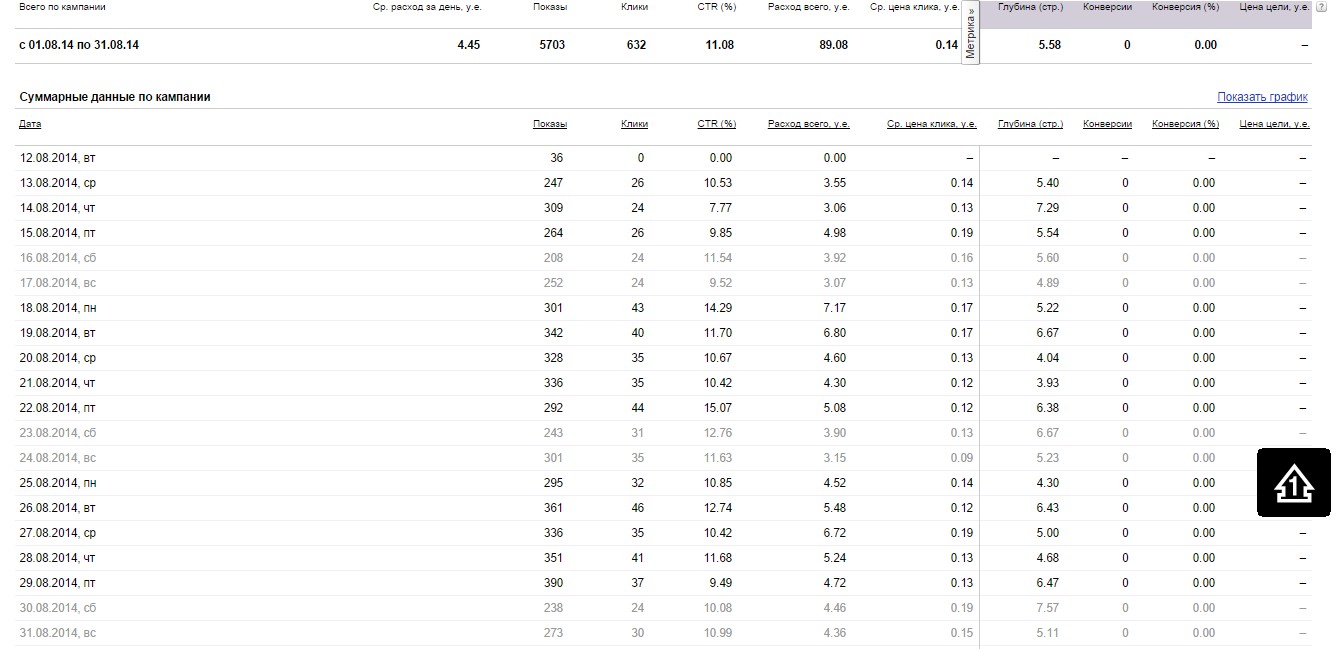The height and width of the screenshot is (649, 1337).
Task: Sort by Расход всего column header
Action: pos(808,124)
